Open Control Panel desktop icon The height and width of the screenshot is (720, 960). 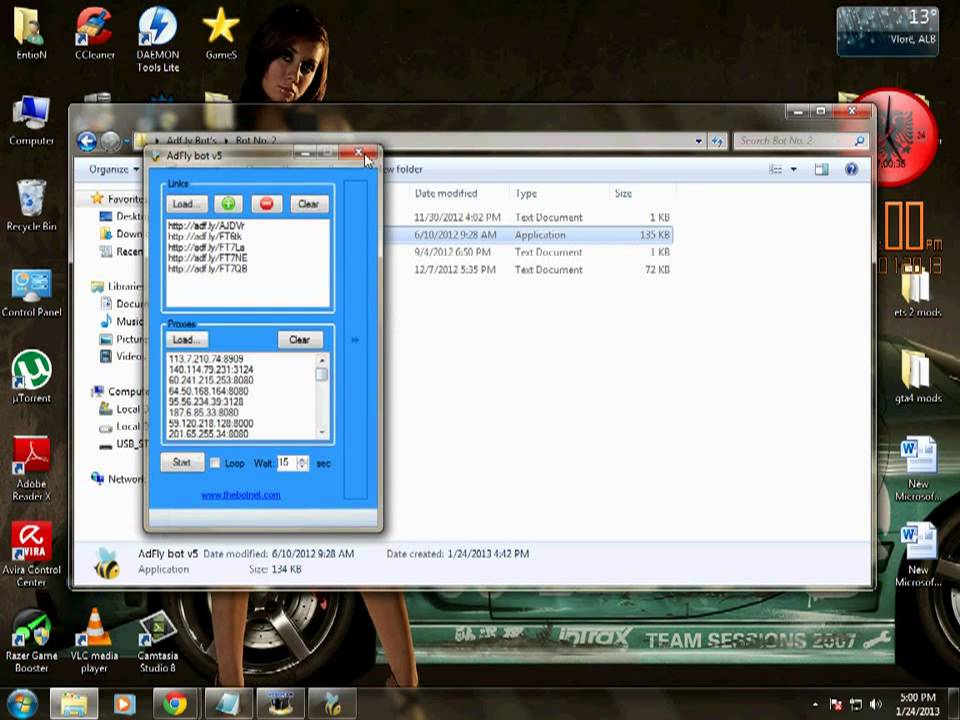click(x=31, y=291)
